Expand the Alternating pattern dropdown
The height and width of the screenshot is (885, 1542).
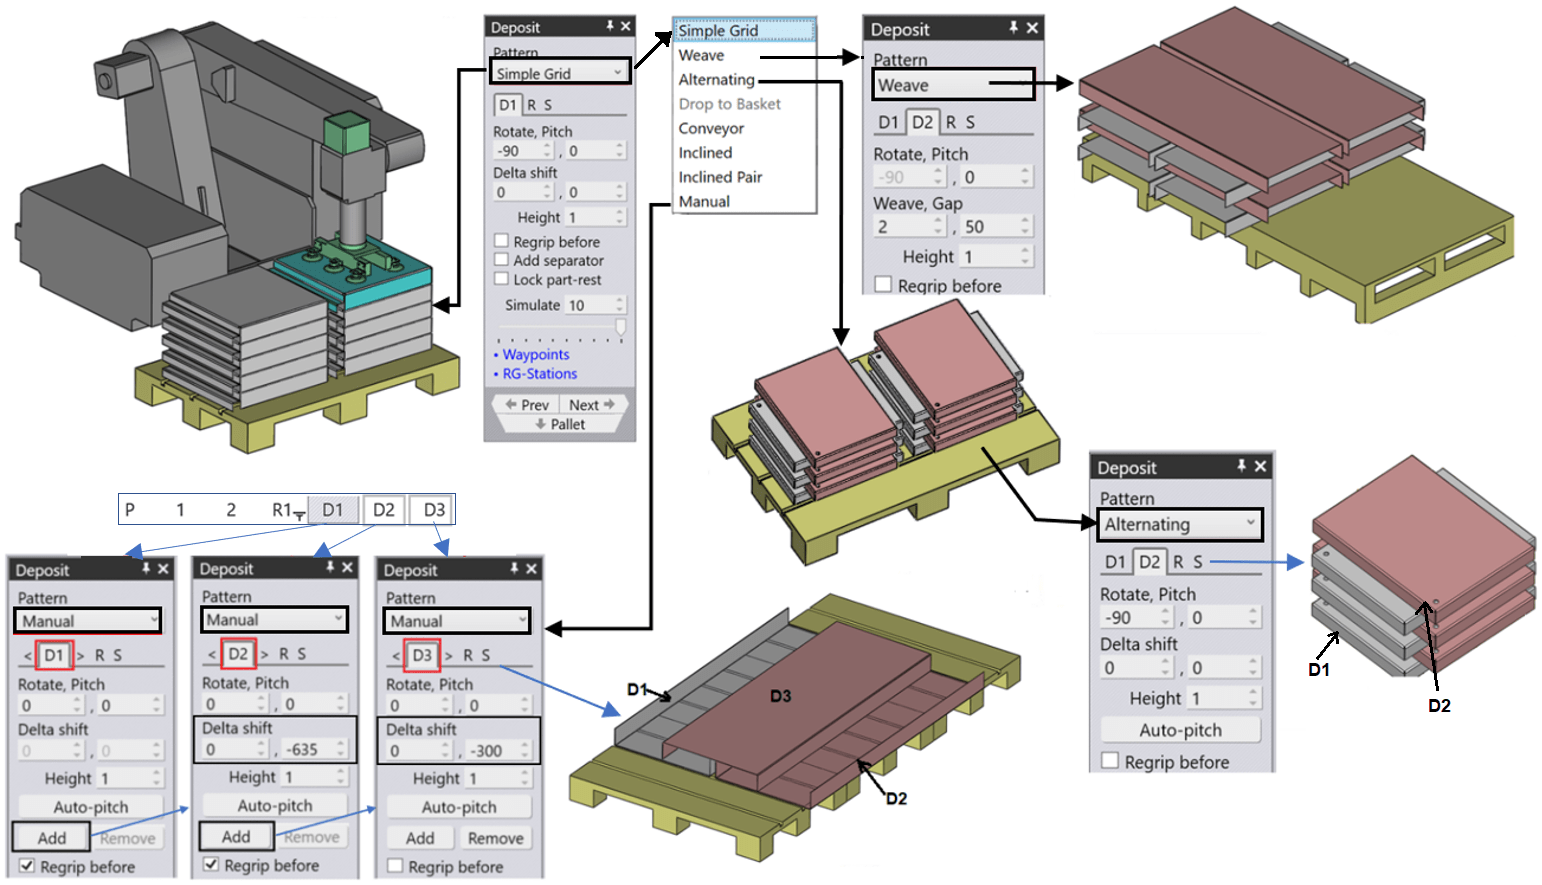pyautogui.click(x=1249, y=523)
